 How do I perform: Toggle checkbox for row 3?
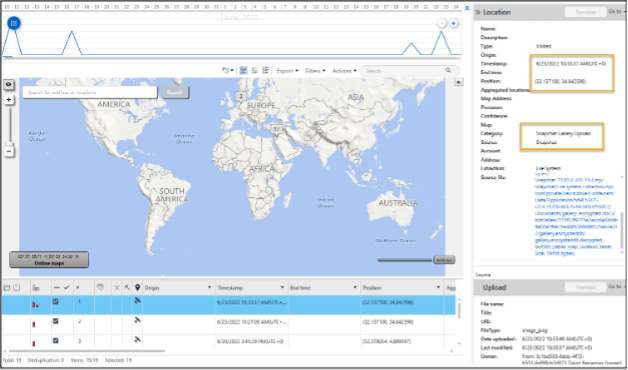(x=56, y=340)
